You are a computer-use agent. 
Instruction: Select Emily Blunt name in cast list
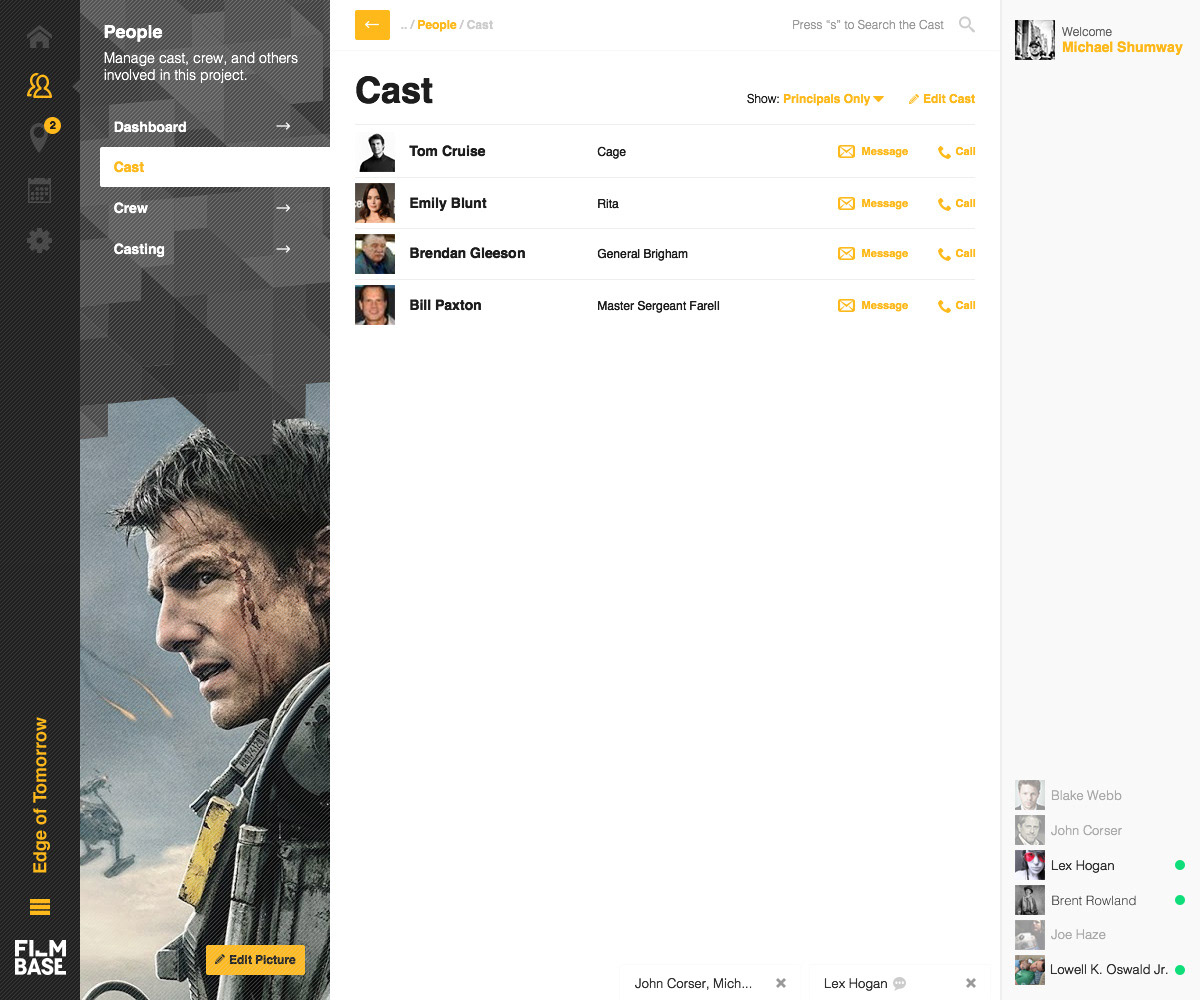pos(448,203)
